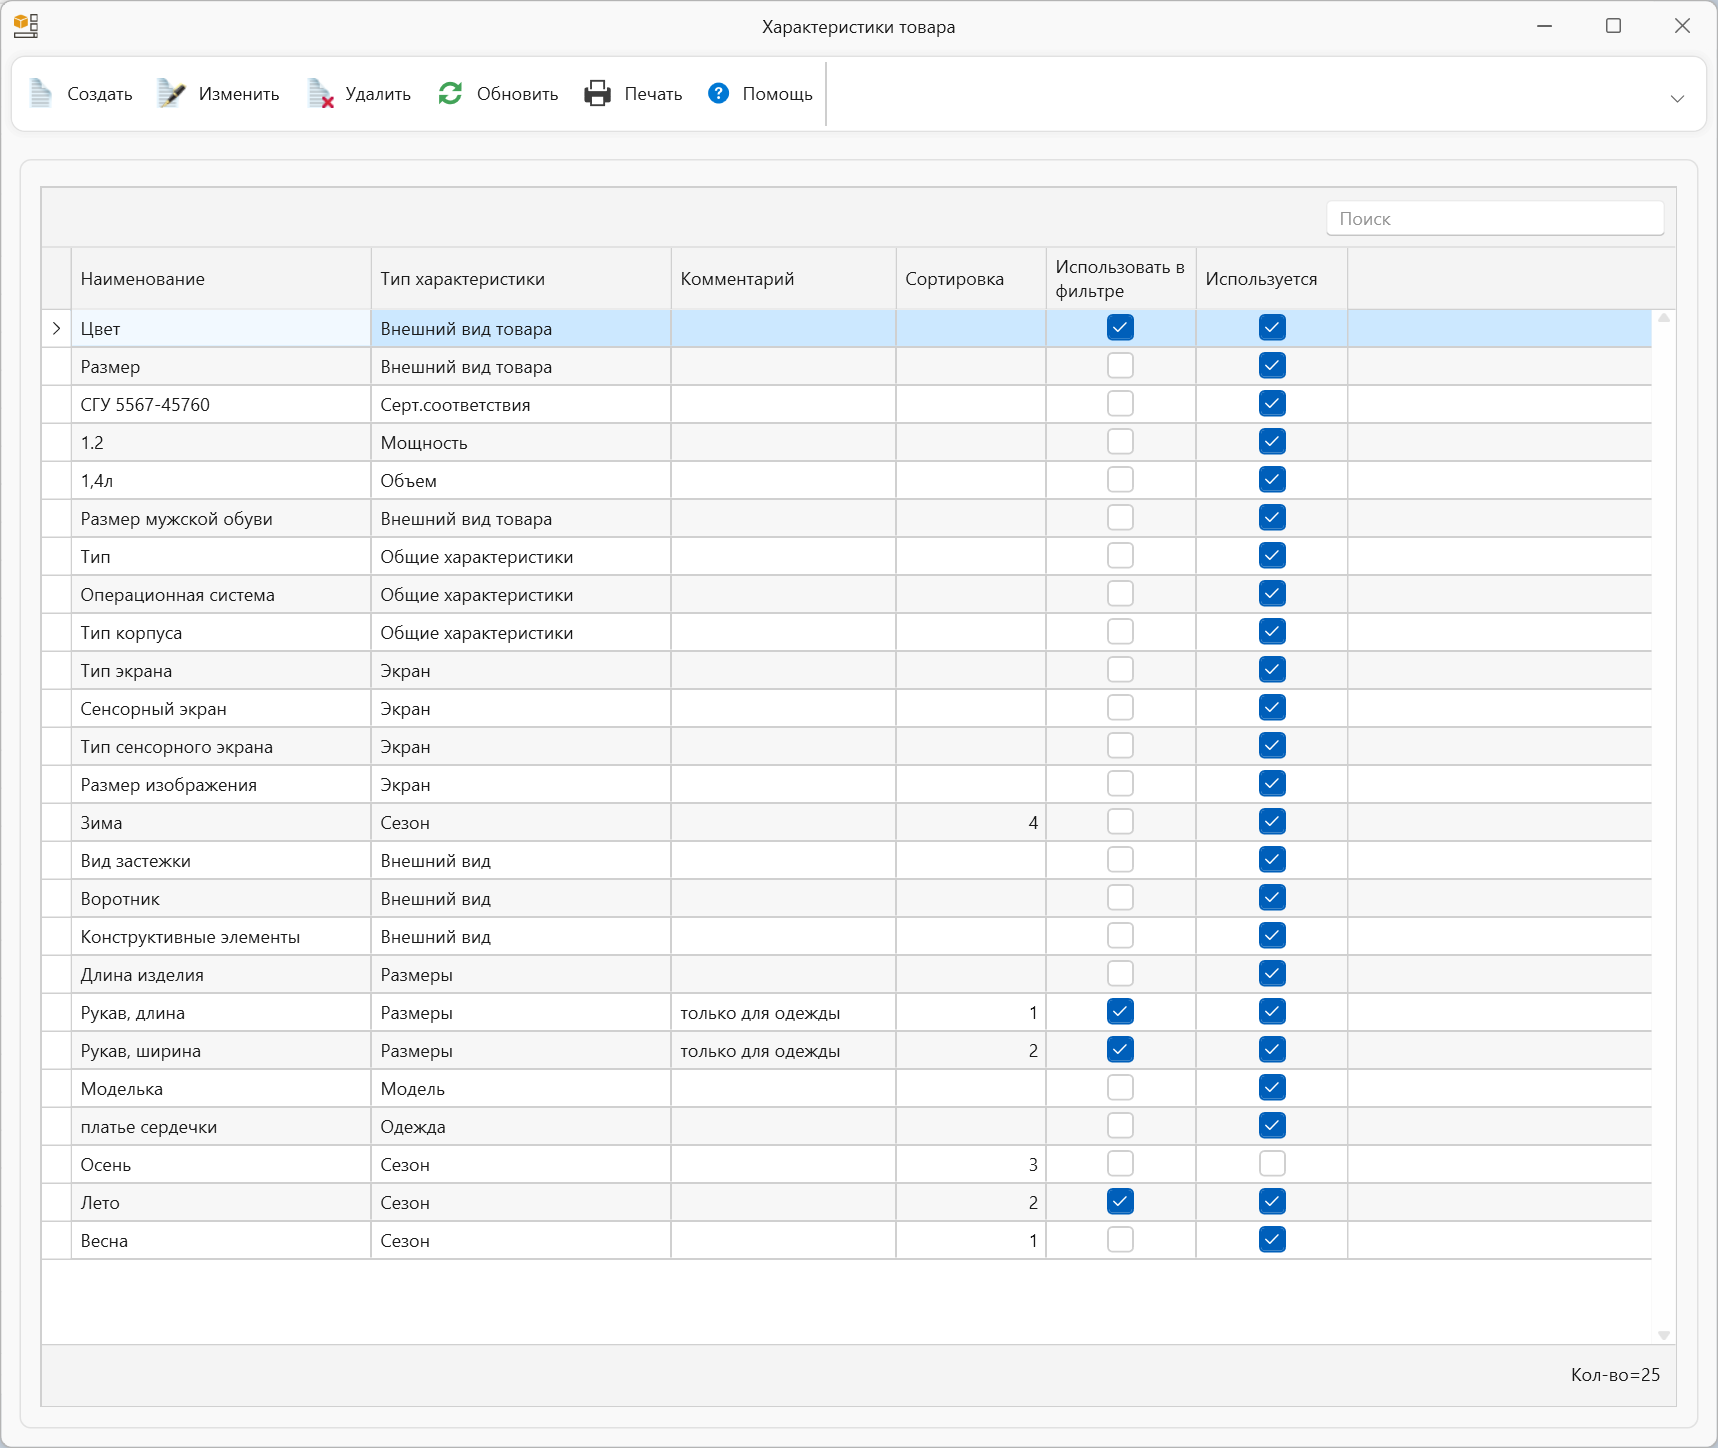Click Серт.соответствия type cell
Screen dimensions: 1718x1448
click(521, 404)
